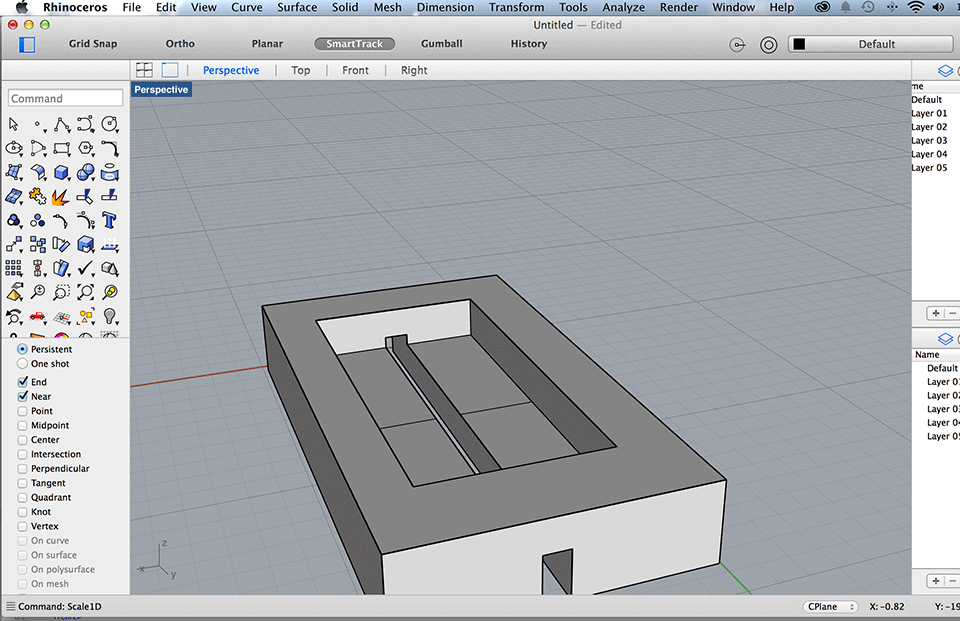960x621 pixels.
Task: Click the Explode tool icon
Action: pos(61,196)
